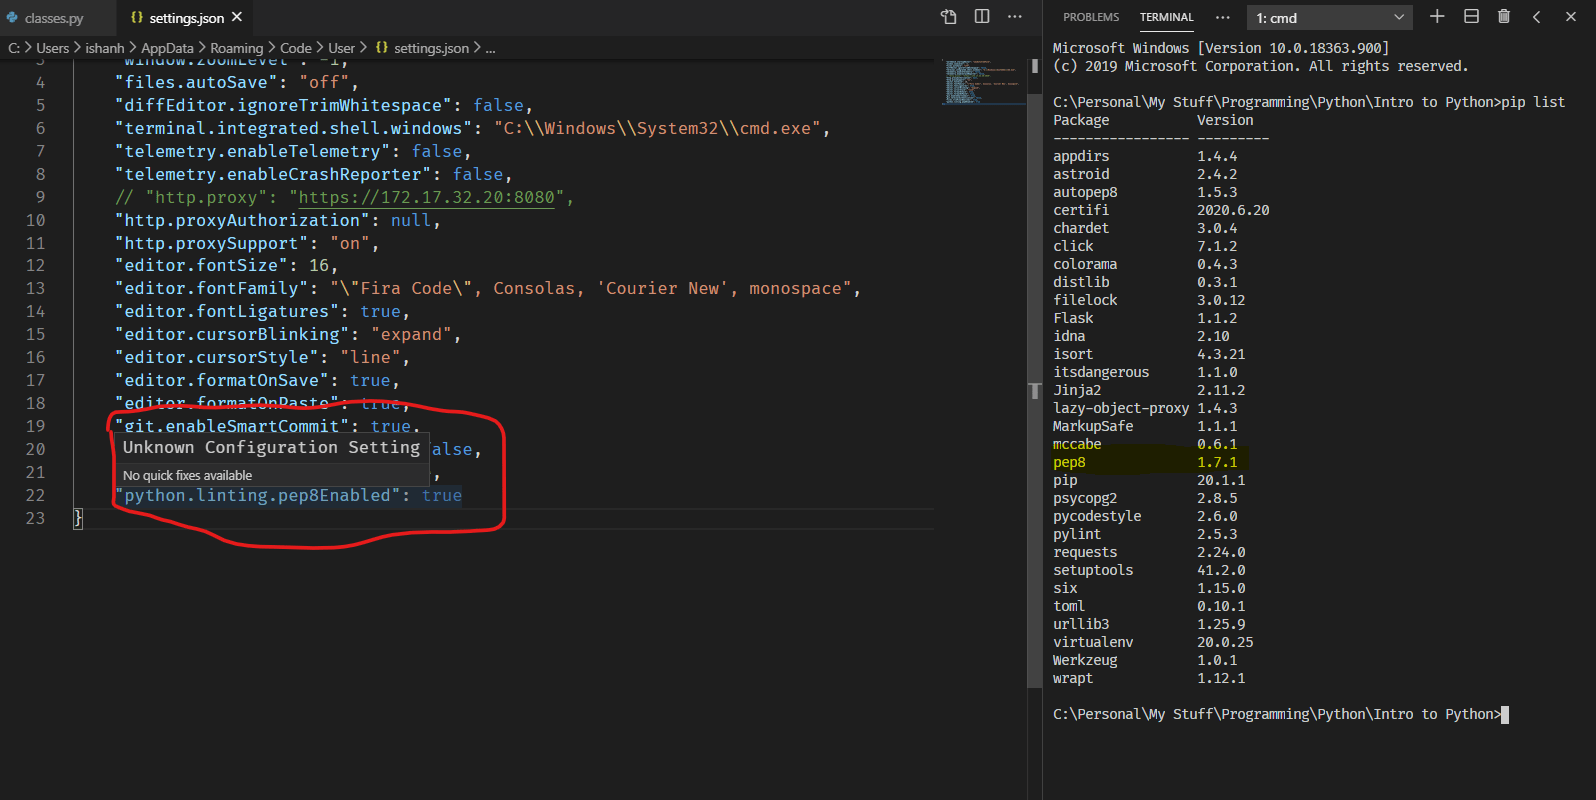Click Flask package name in terminal

pos(1073,318)
